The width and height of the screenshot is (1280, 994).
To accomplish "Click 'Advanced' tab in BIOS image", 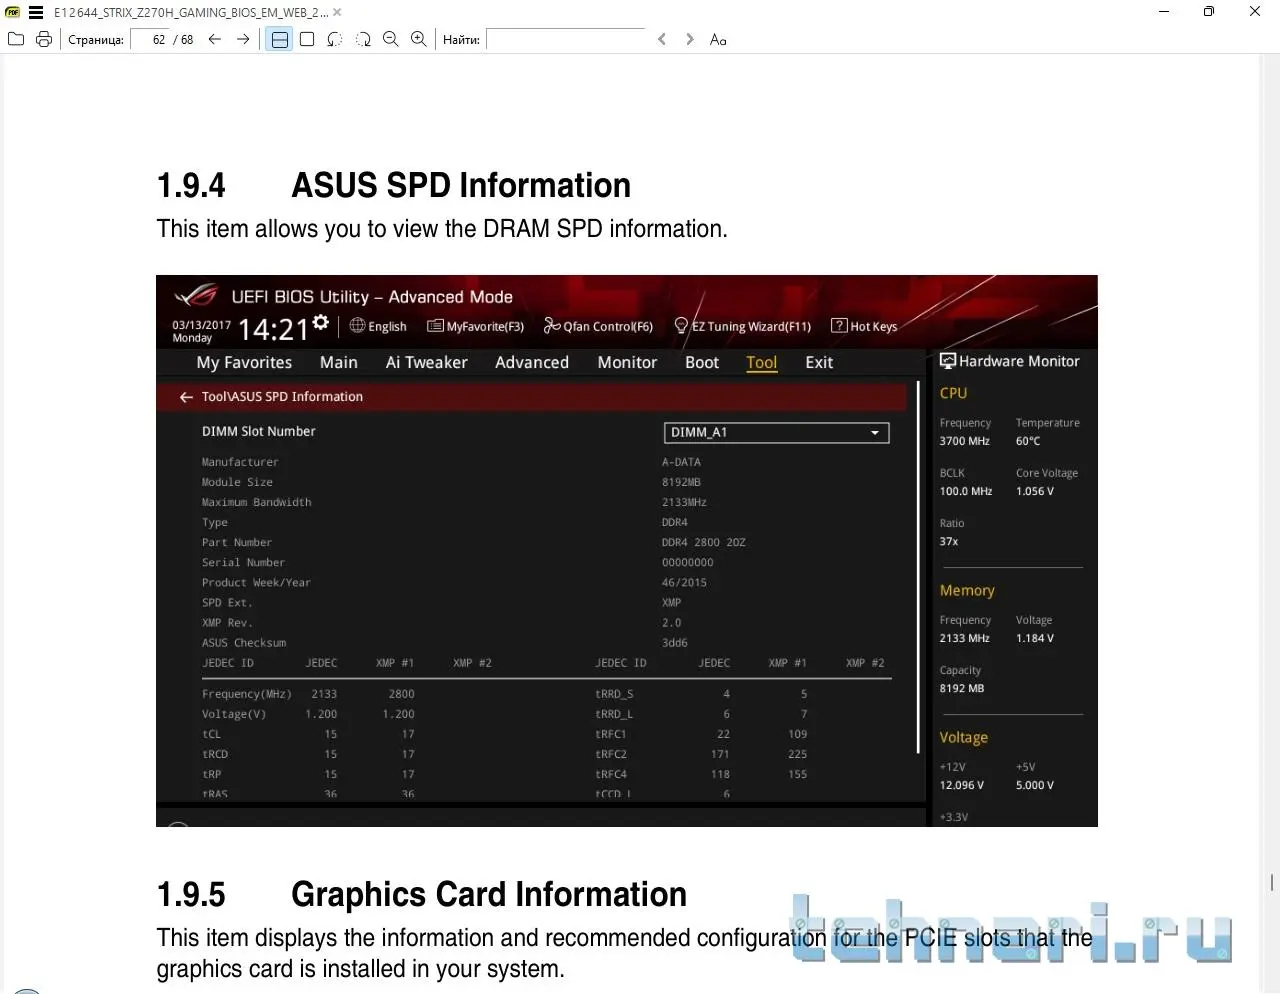I will 532,362.
